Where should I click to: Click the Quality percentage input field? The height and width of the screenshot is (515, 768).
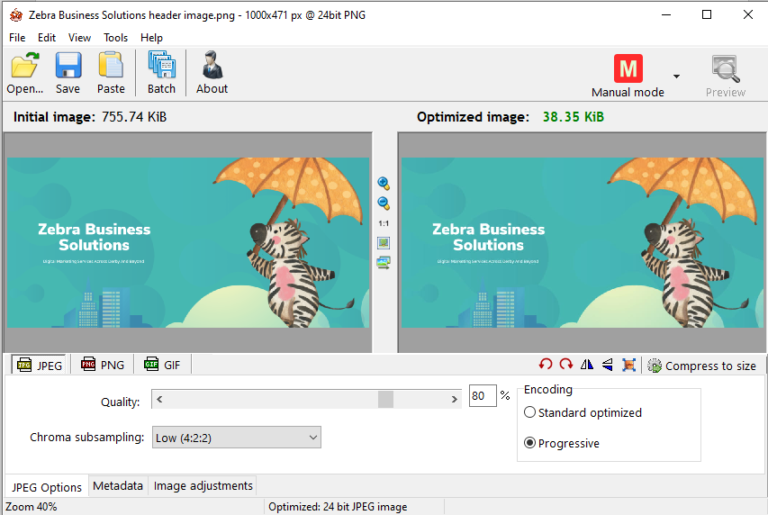pos(481,397)
